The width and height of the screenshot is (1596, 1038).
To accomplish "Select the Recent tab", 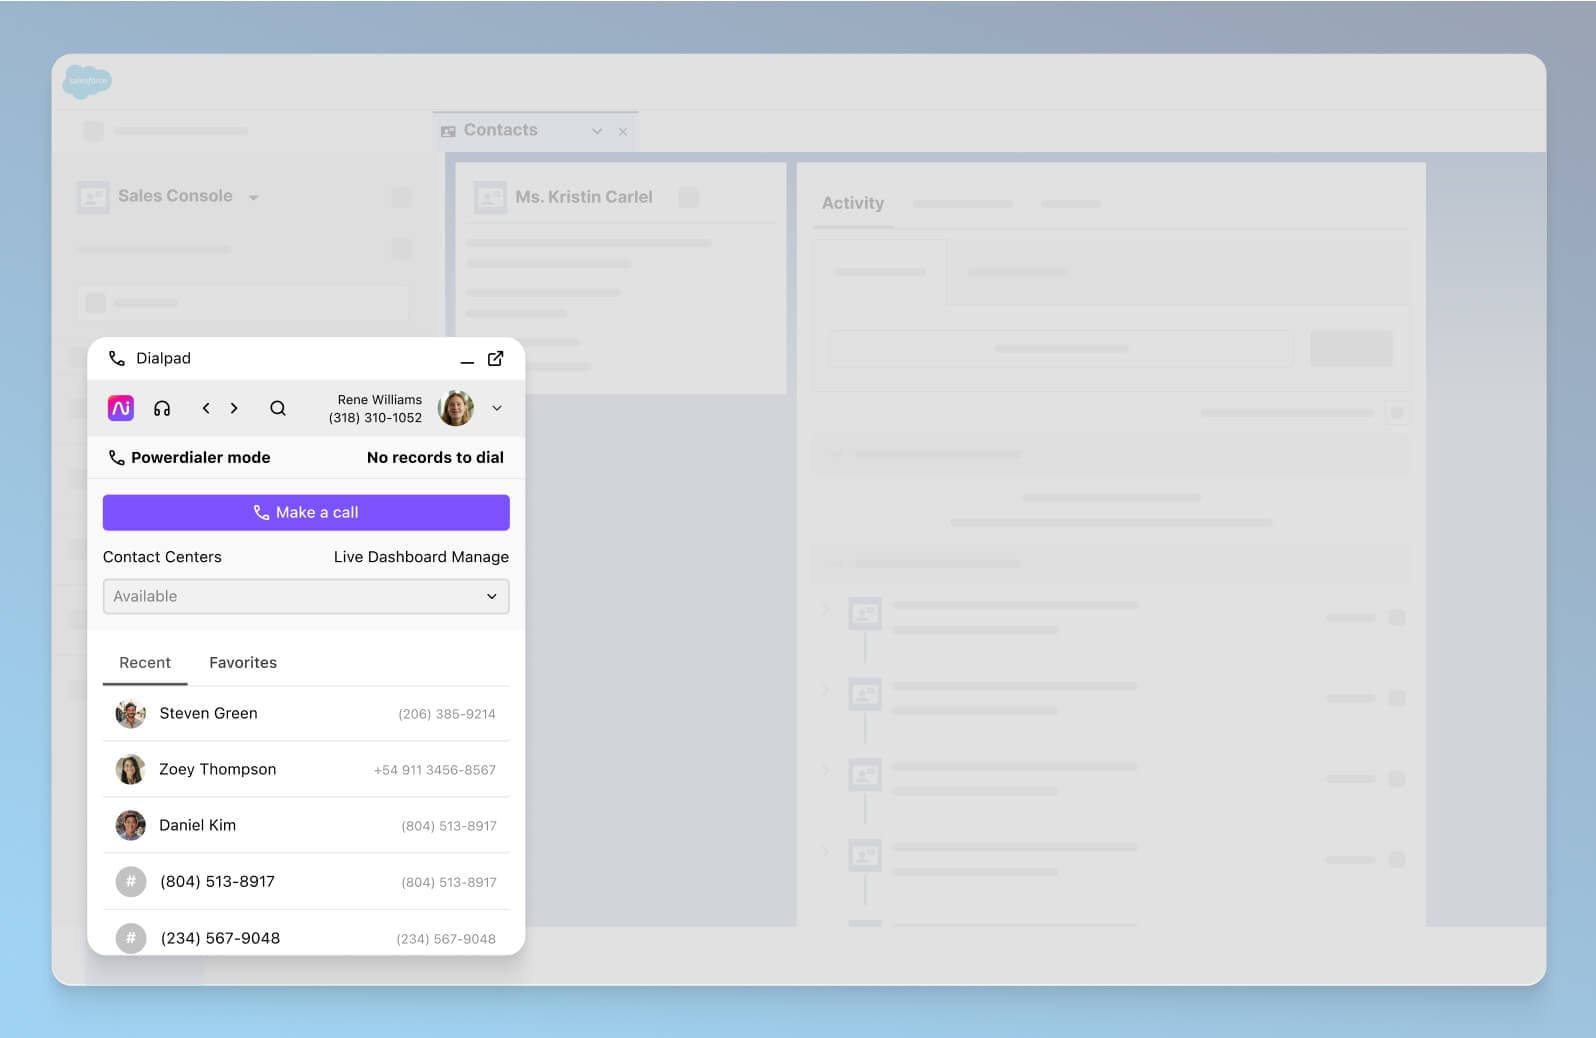I will 145,662.
